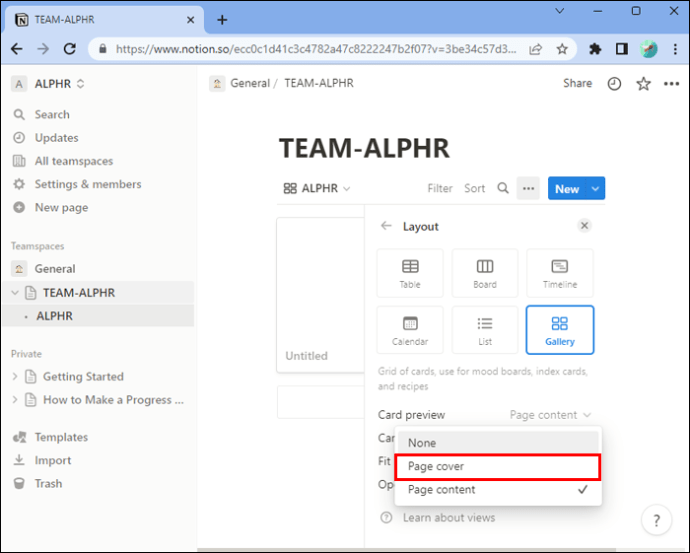
Task: Open the tab search chevron in Chrome
Action: (x=560, y=11)
